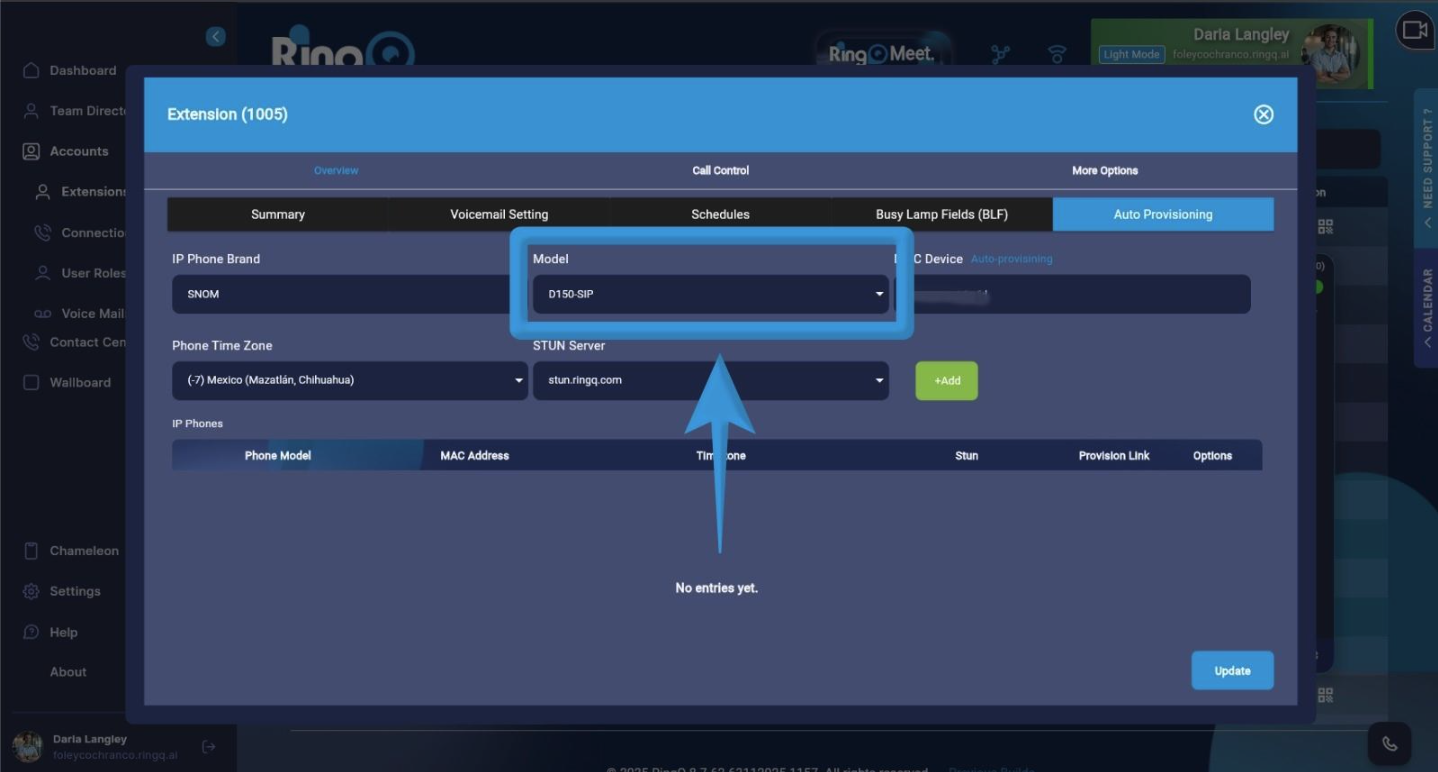Viewport: 1438px width, 772px height.
Task: Switch to the Busy Lamp Fields tab
Action: [x=941, y=214]
